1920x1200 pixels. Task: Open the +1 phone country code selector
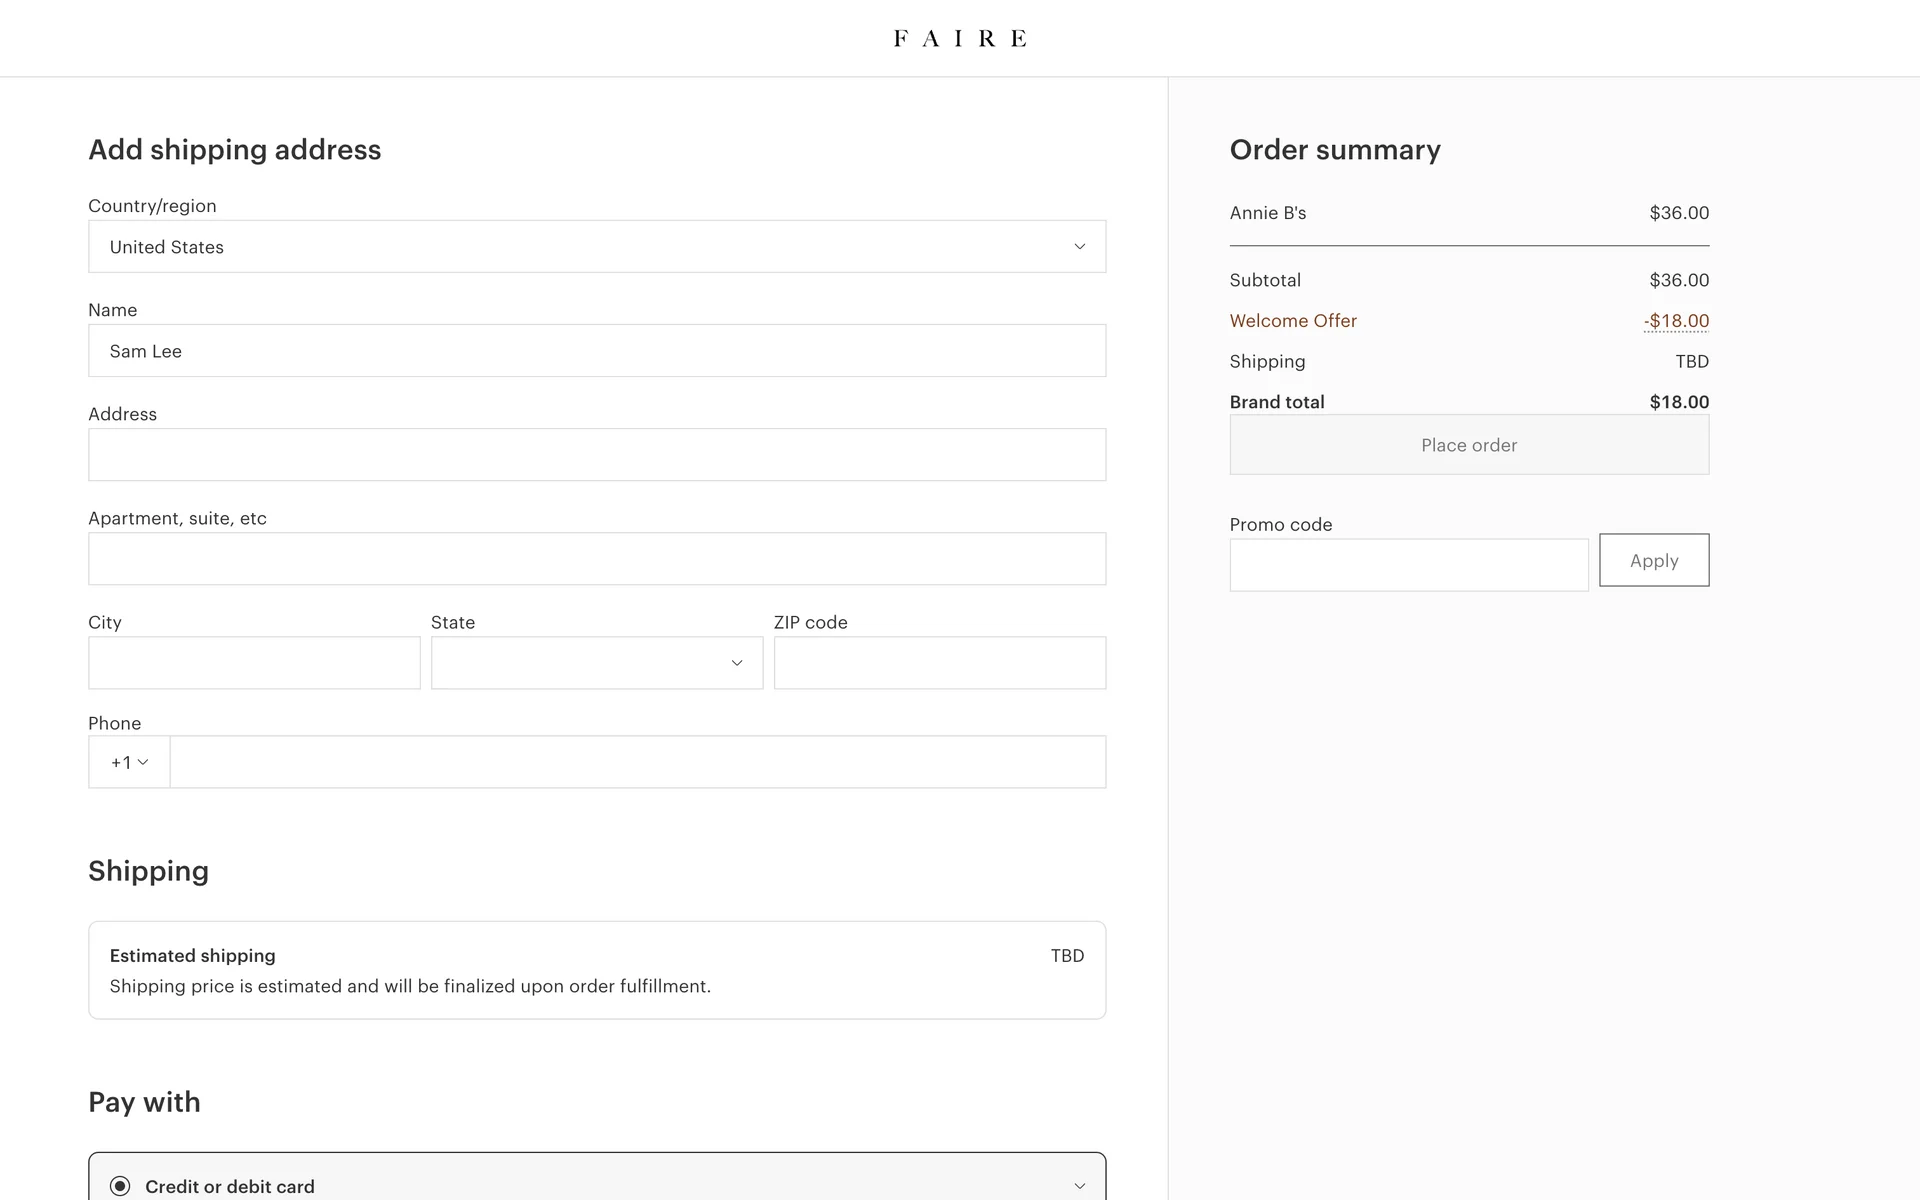click(129, 762)
